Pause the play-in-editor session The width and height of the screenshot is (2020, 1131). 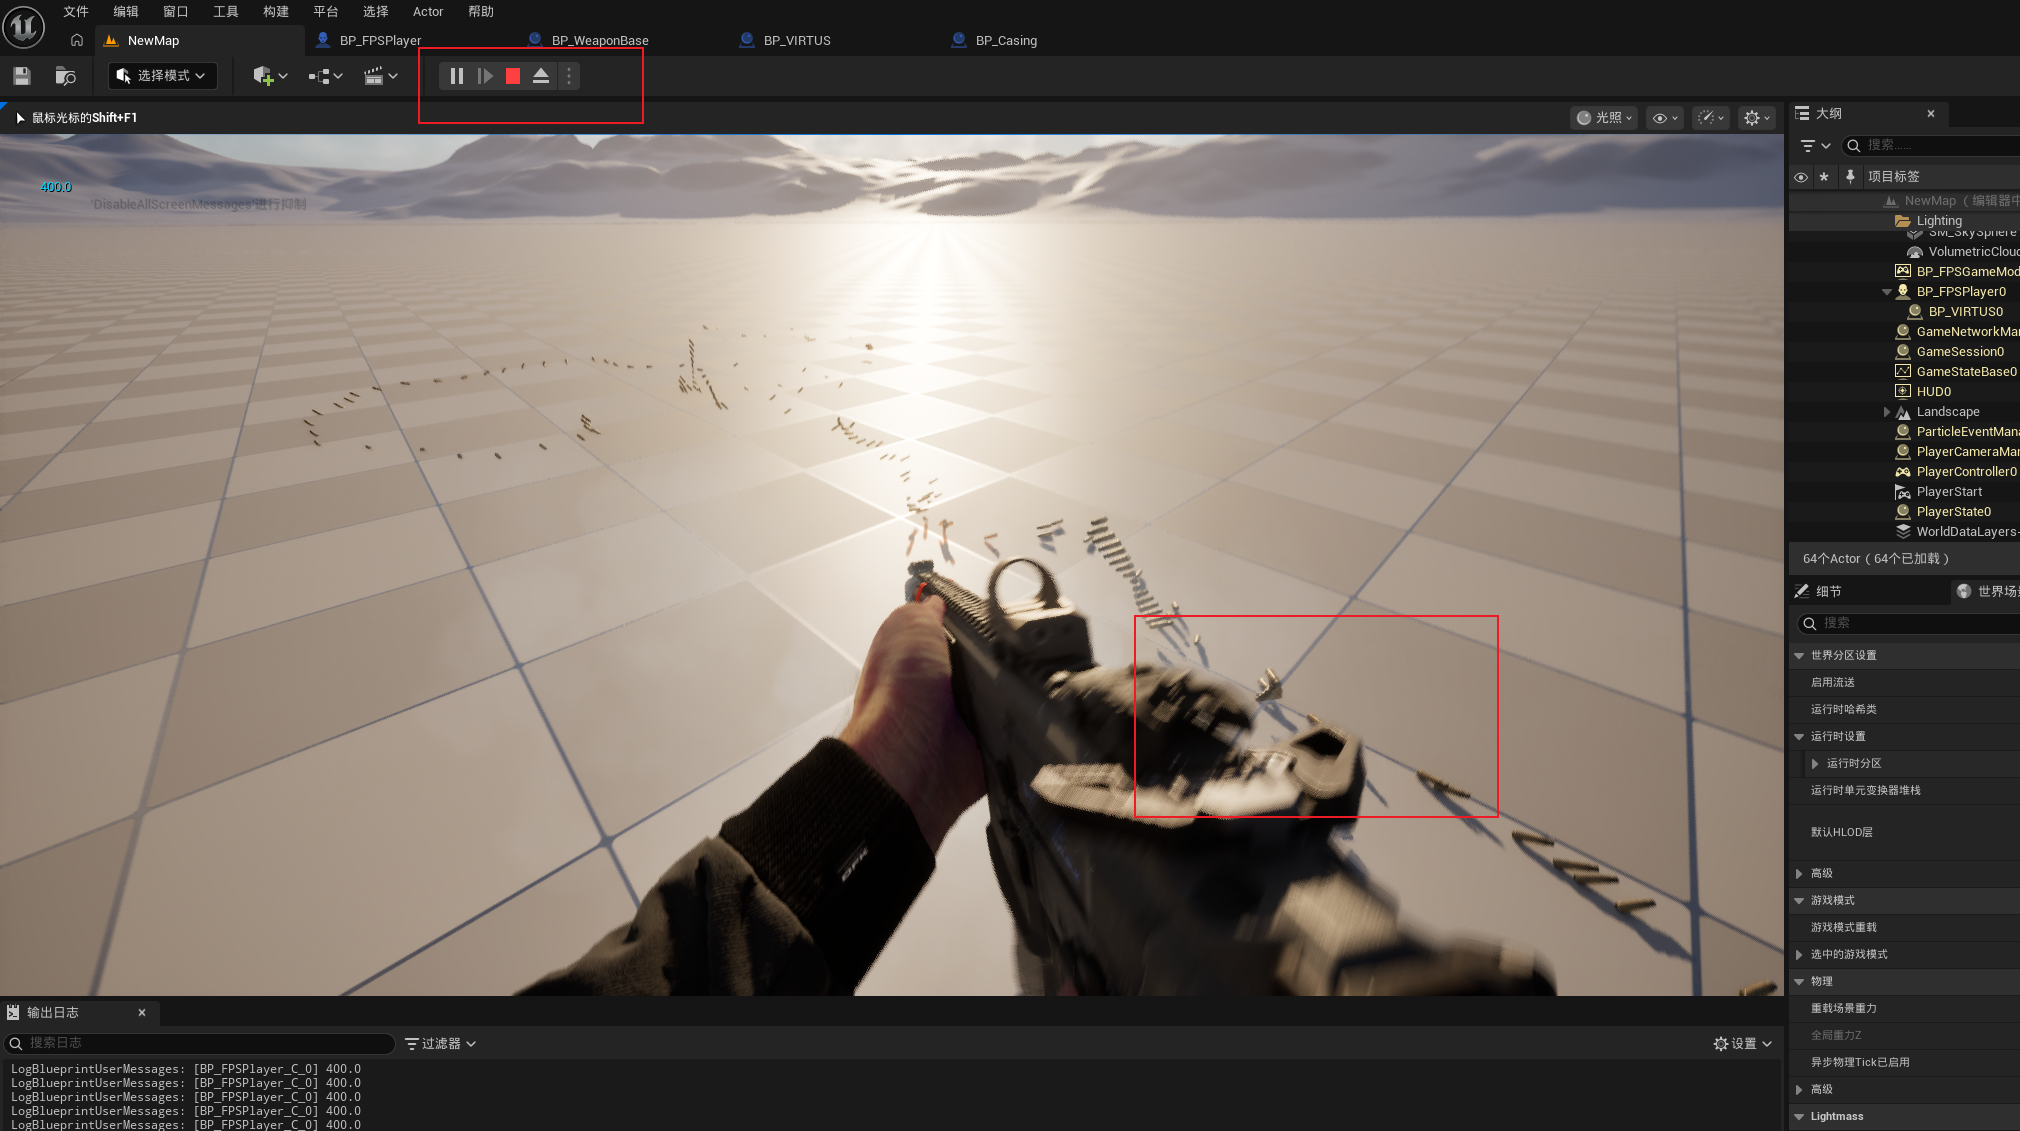pos(456,76)
